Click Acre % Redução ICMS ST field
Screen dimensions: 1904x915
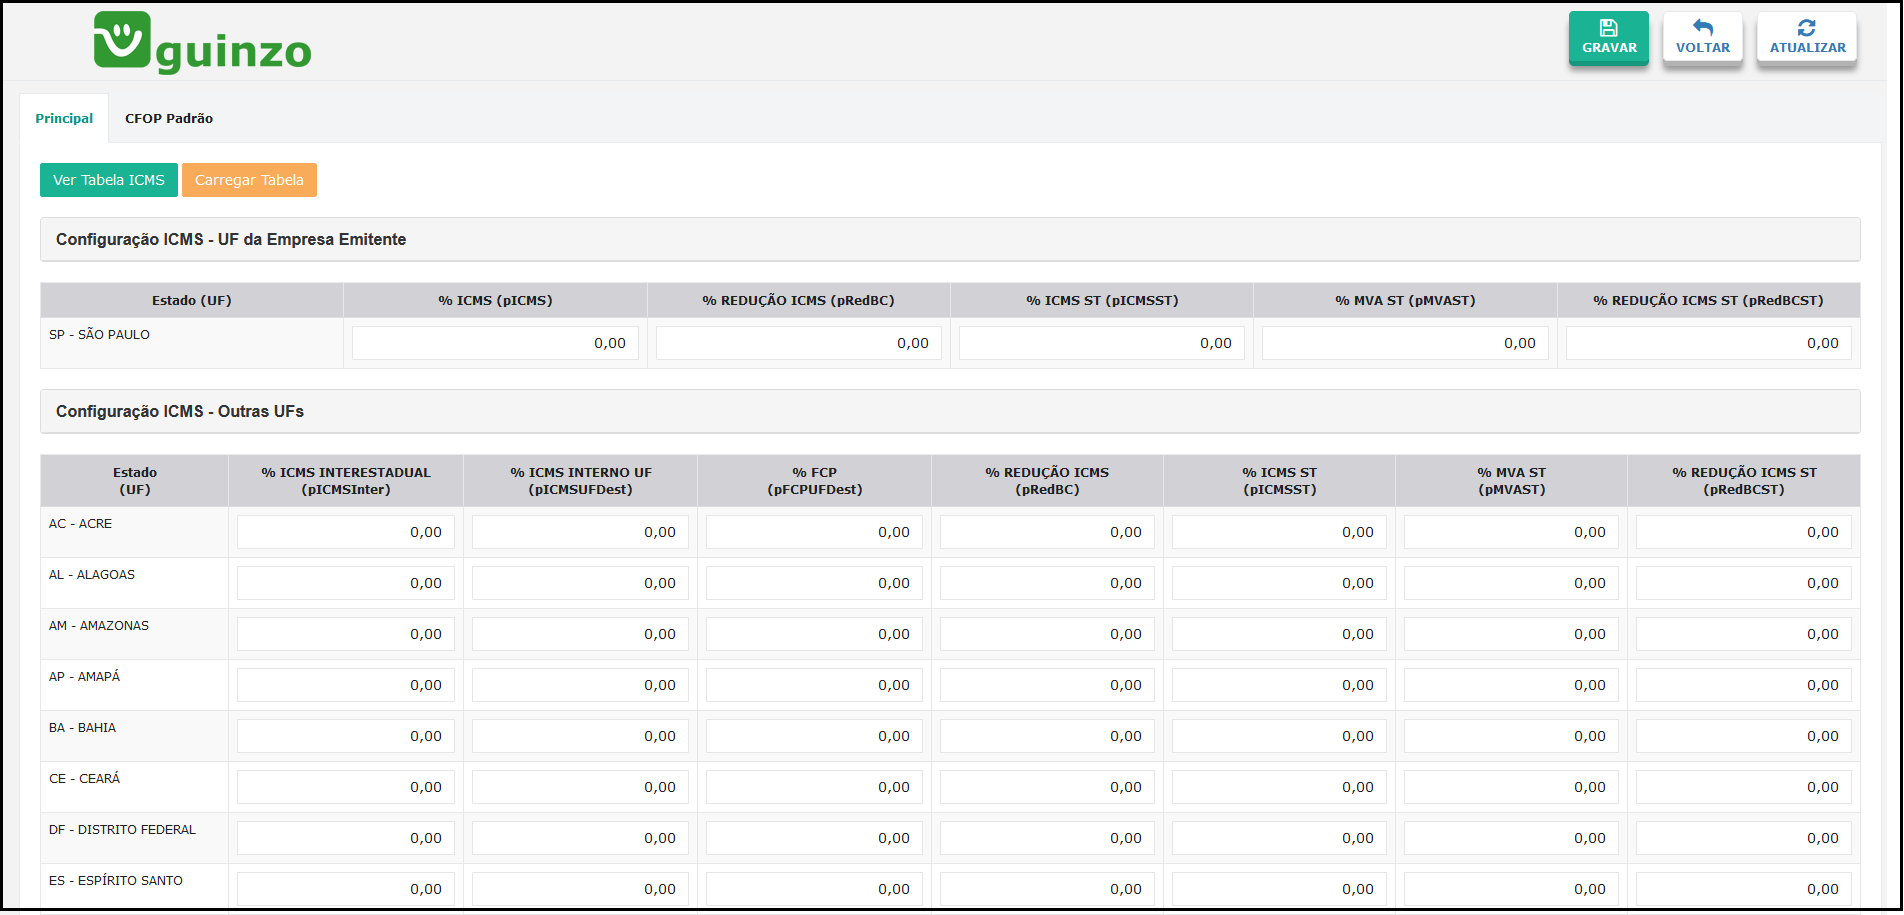tap(1744, 532)
